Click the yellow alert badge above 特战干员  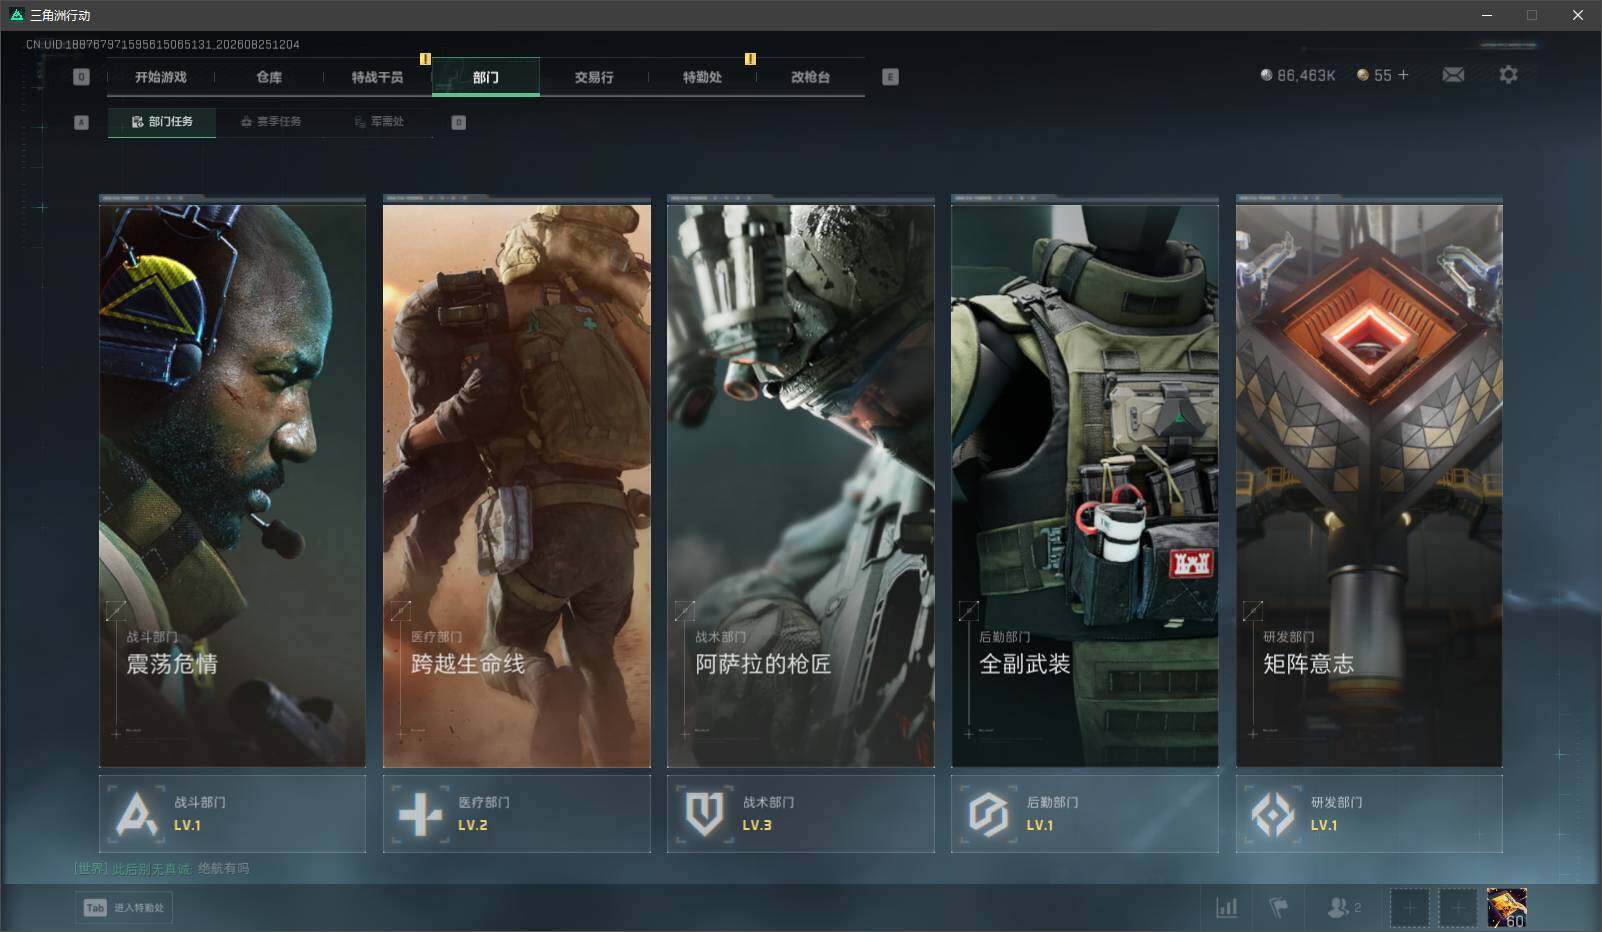tap(425, 59)
